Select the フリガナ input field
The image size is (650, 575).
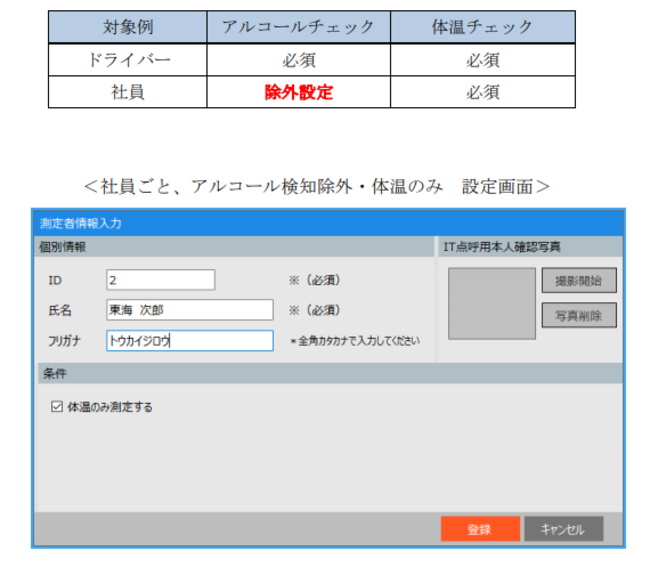tap(189, 341)
